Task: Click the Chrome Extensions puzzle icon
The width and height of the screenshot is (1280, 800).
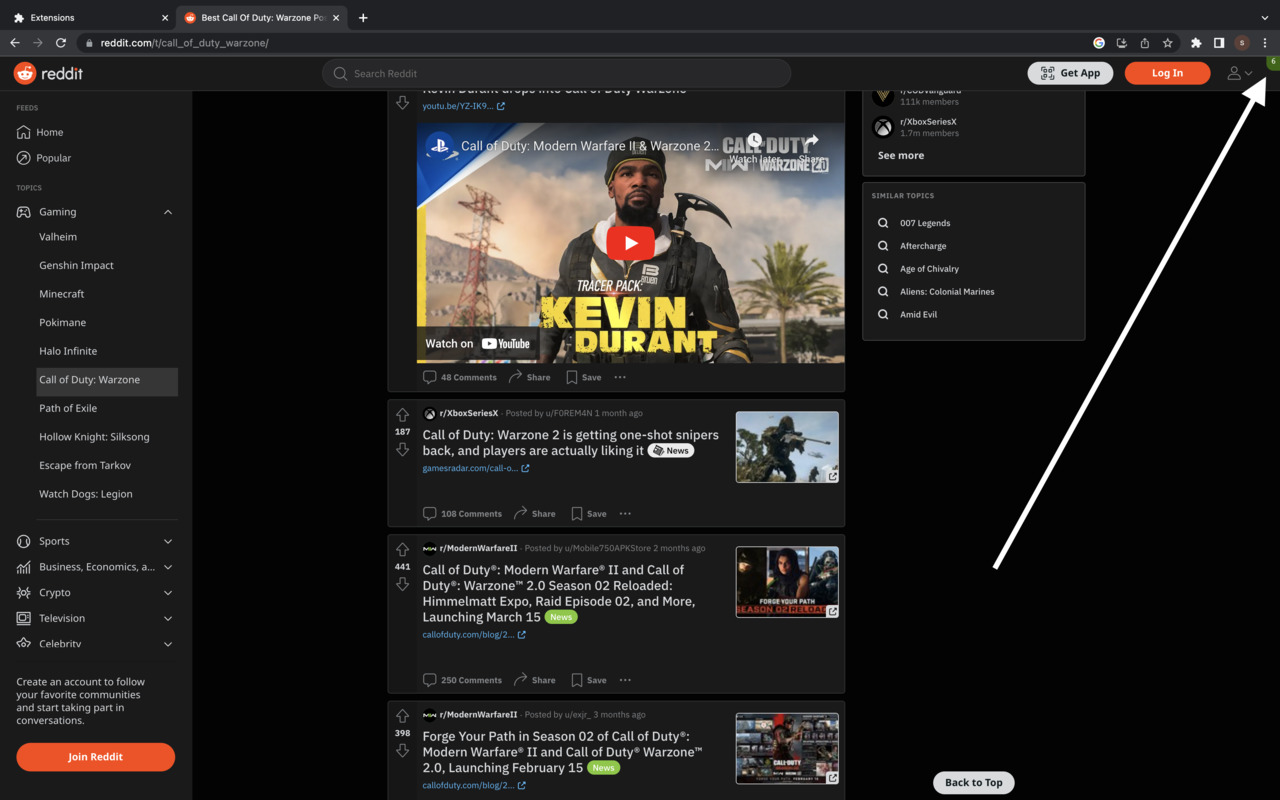Action: (1195, 43)
